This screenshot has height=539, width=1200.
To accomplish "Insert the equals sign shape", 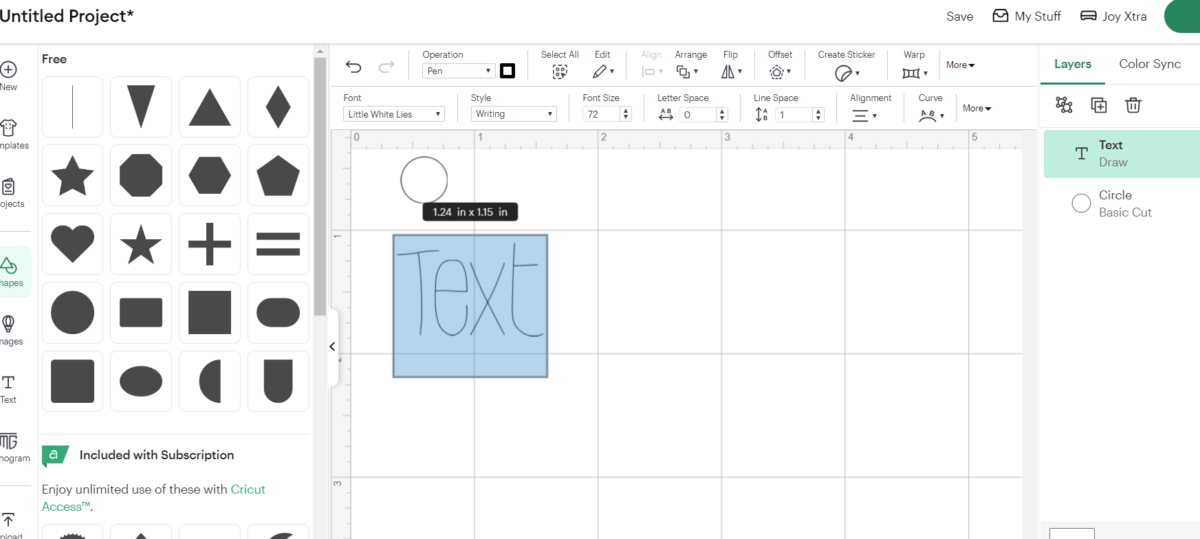I will pos(278,244).
